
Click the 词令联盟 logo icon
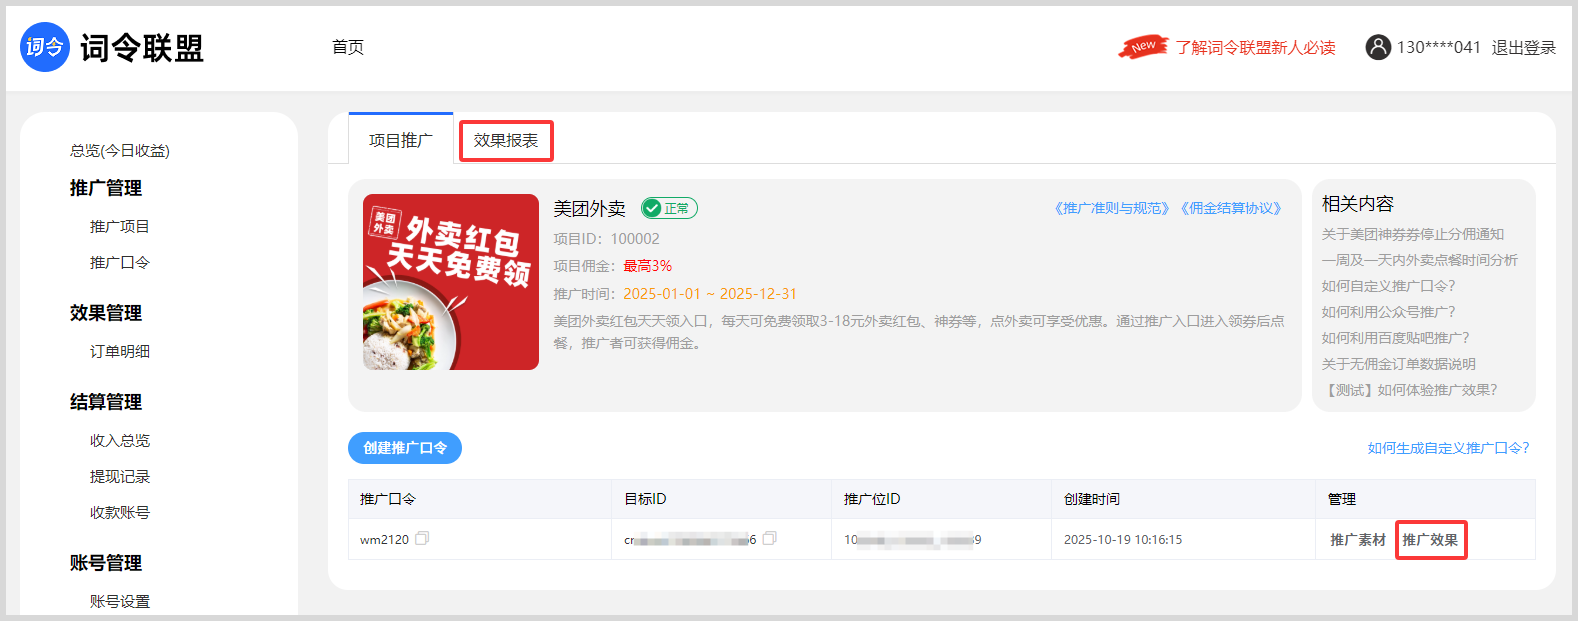pos(45,47)
